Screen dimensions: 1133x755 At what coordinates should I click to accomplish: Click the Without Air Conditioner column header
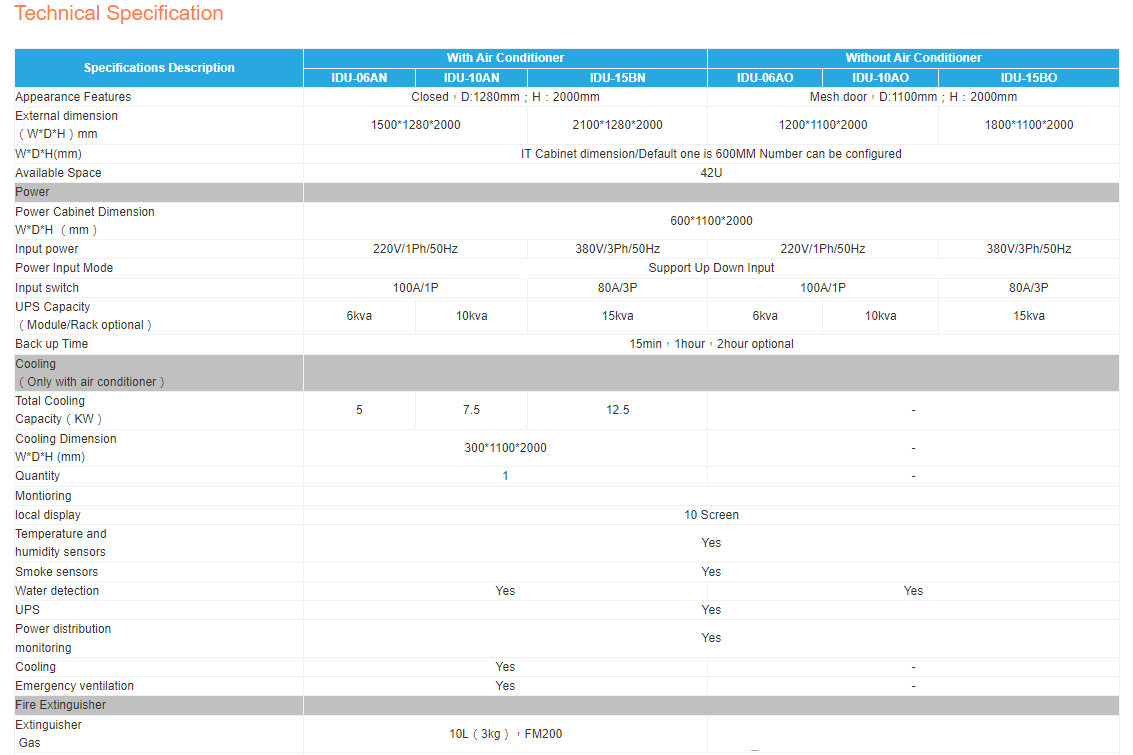tap(913, 58)
